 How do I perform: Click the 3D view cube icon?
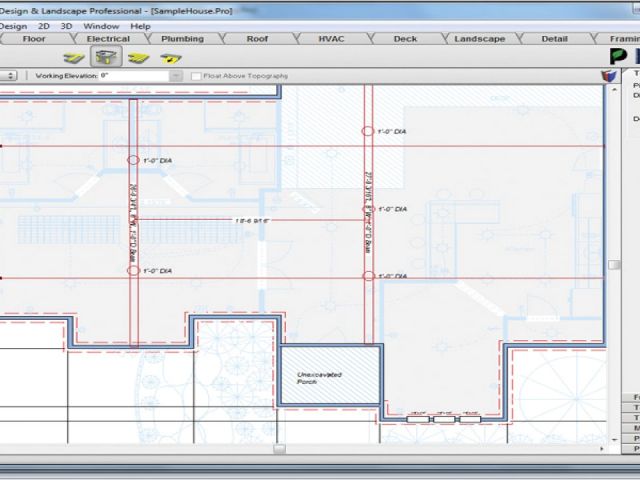pos(606,75)
